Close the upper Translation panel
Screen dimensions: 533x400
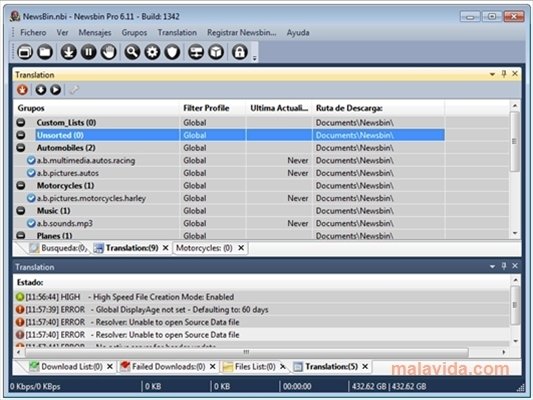click(515, 74)
